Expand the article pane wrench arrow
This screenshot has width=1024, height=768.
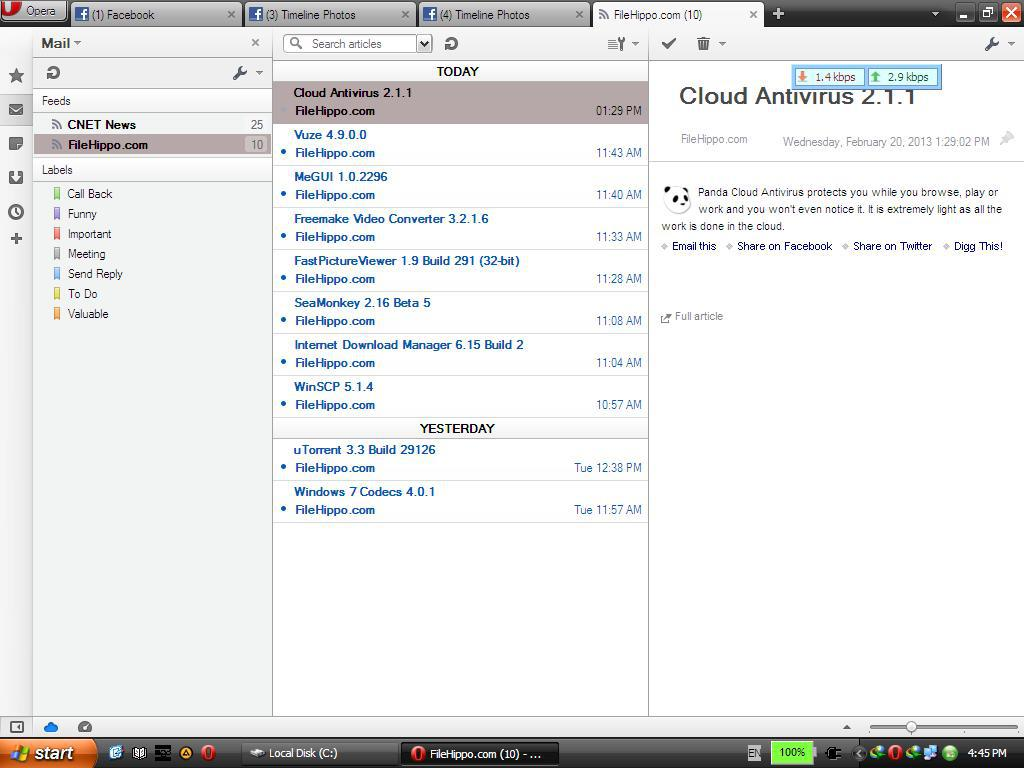[1012, 44]
